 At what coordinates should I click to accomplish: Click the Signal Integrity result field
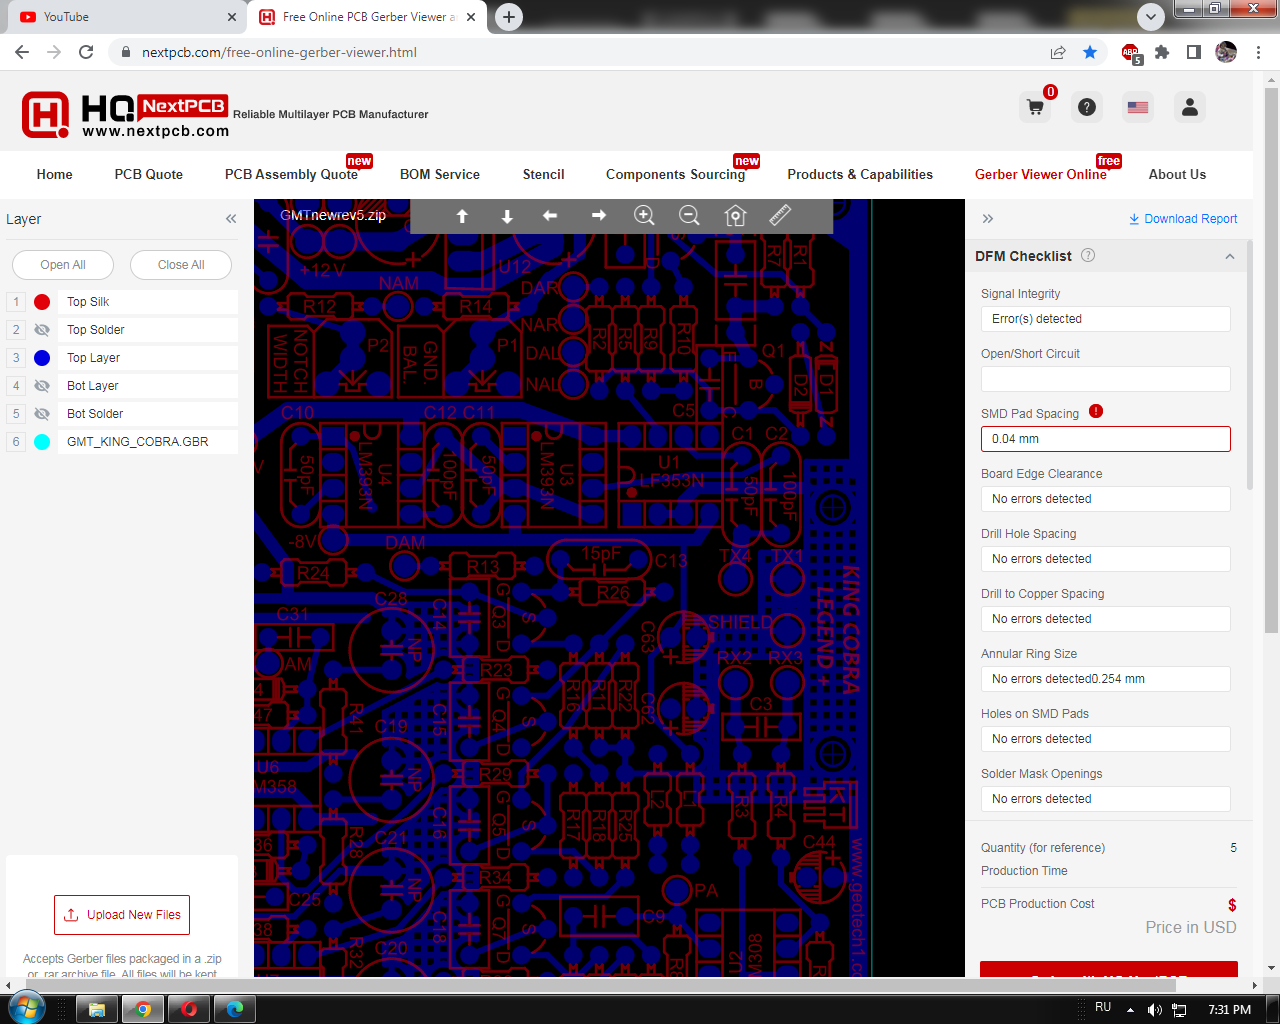click(x=1106, y=319)
